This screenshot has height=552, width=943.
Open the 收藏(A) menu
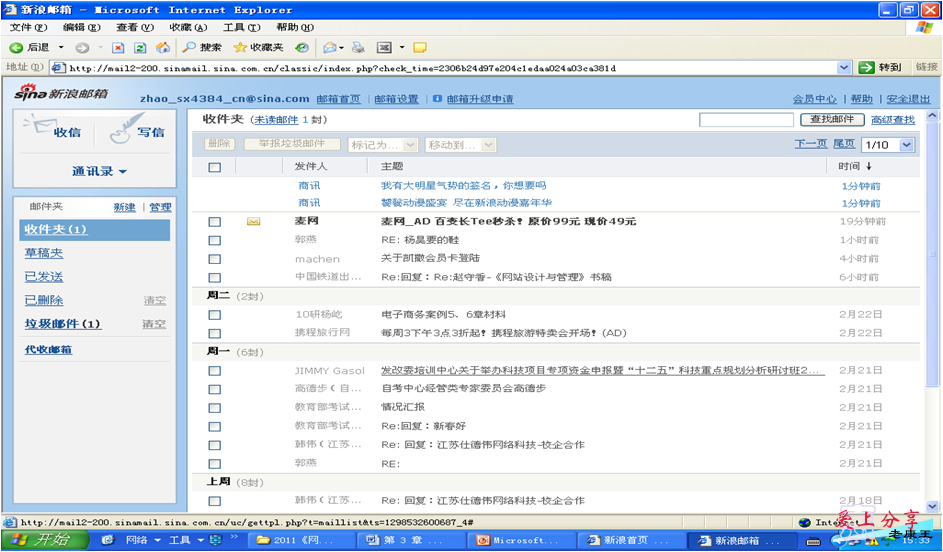point(188,28)
